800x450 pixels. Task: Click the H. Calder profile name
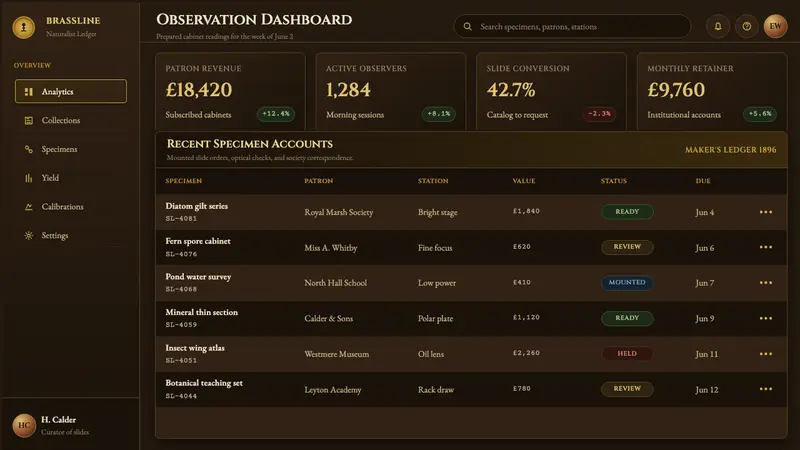58,420
